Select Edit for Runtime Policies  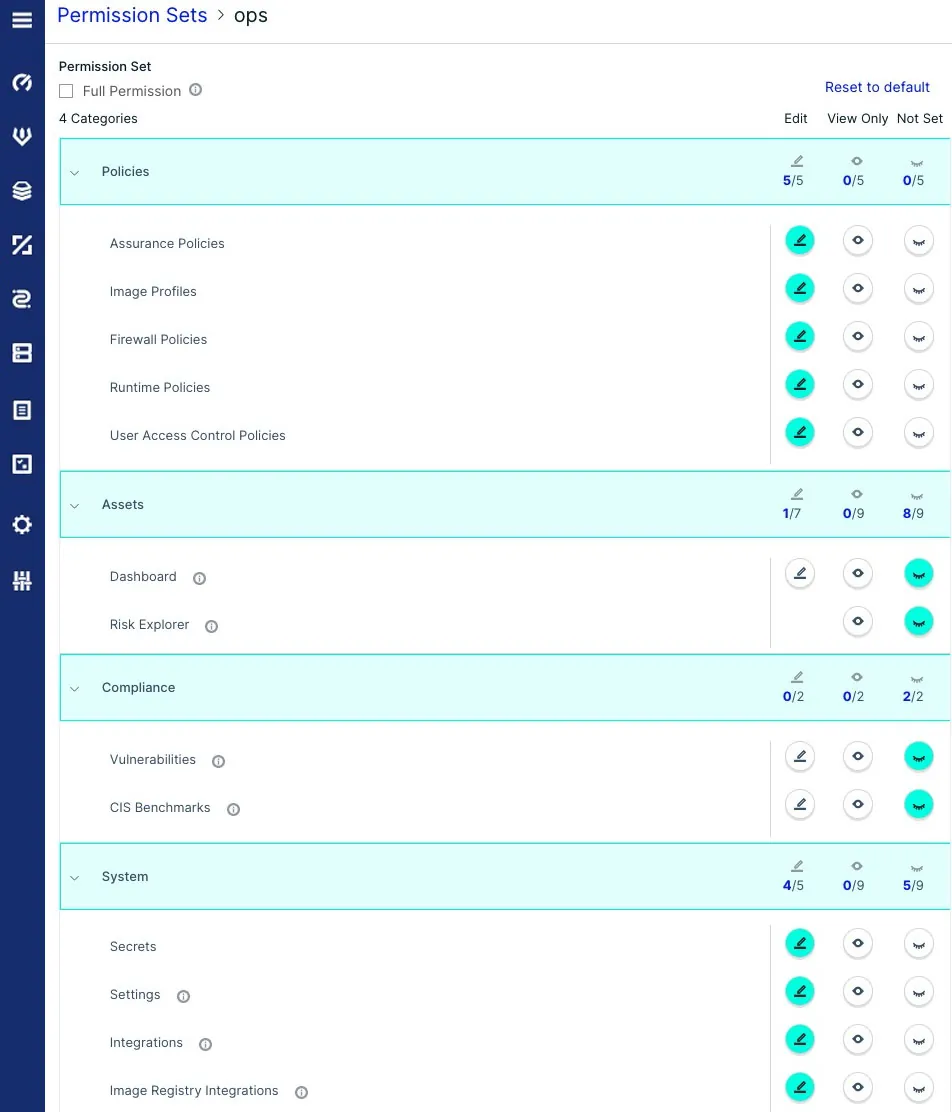click(799, 384)
